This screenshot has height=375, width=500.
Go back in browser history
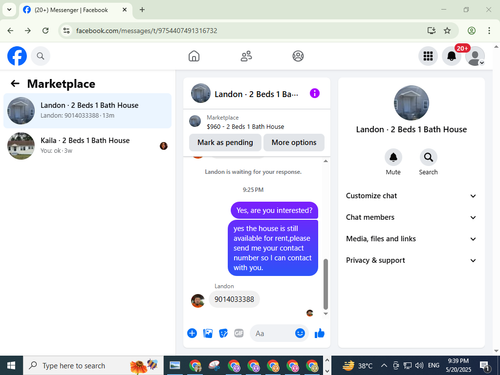click(10, 31)
